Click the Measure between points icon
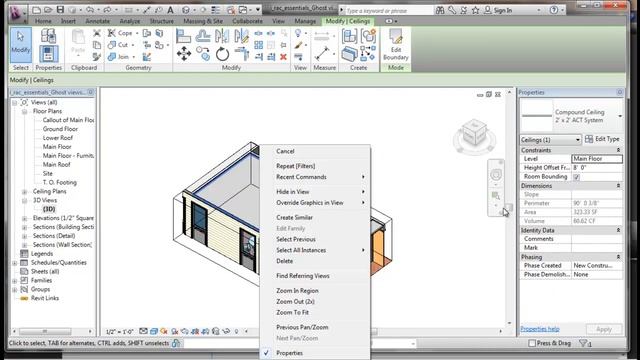The width and height of the screenshot is (640, 360). pos(322,54)
